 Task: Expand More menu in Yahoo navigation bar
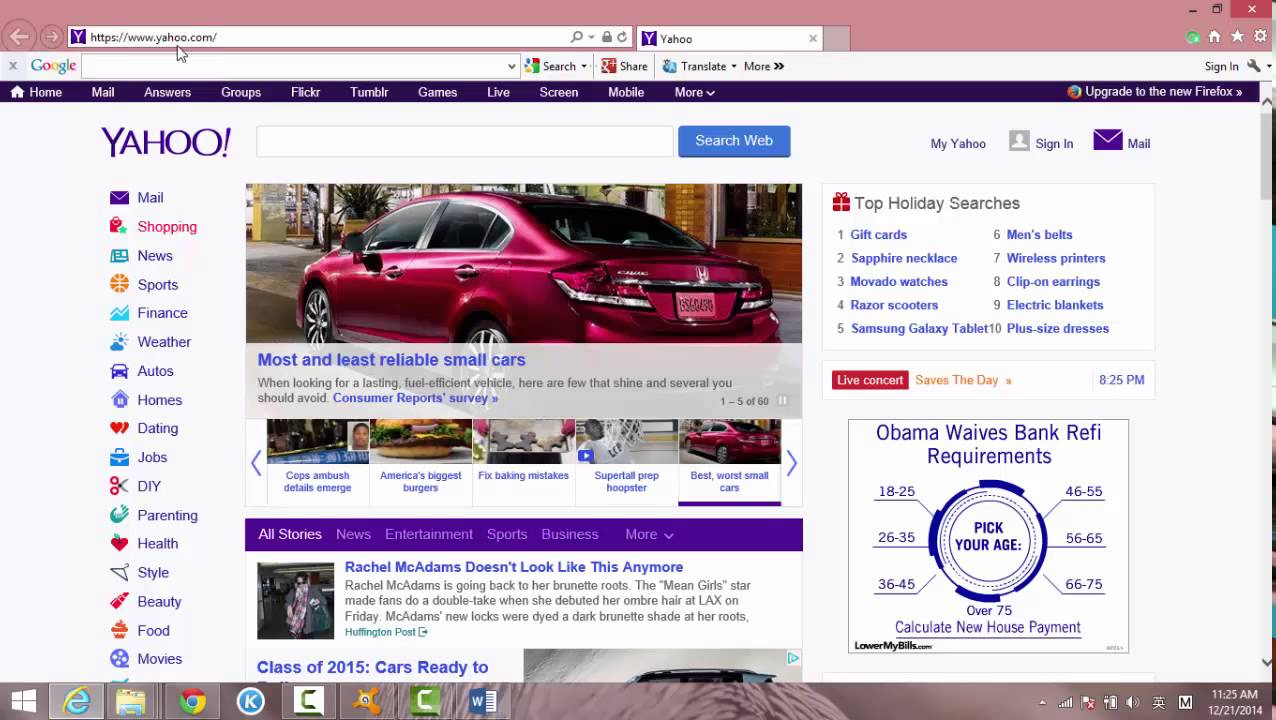695,92
